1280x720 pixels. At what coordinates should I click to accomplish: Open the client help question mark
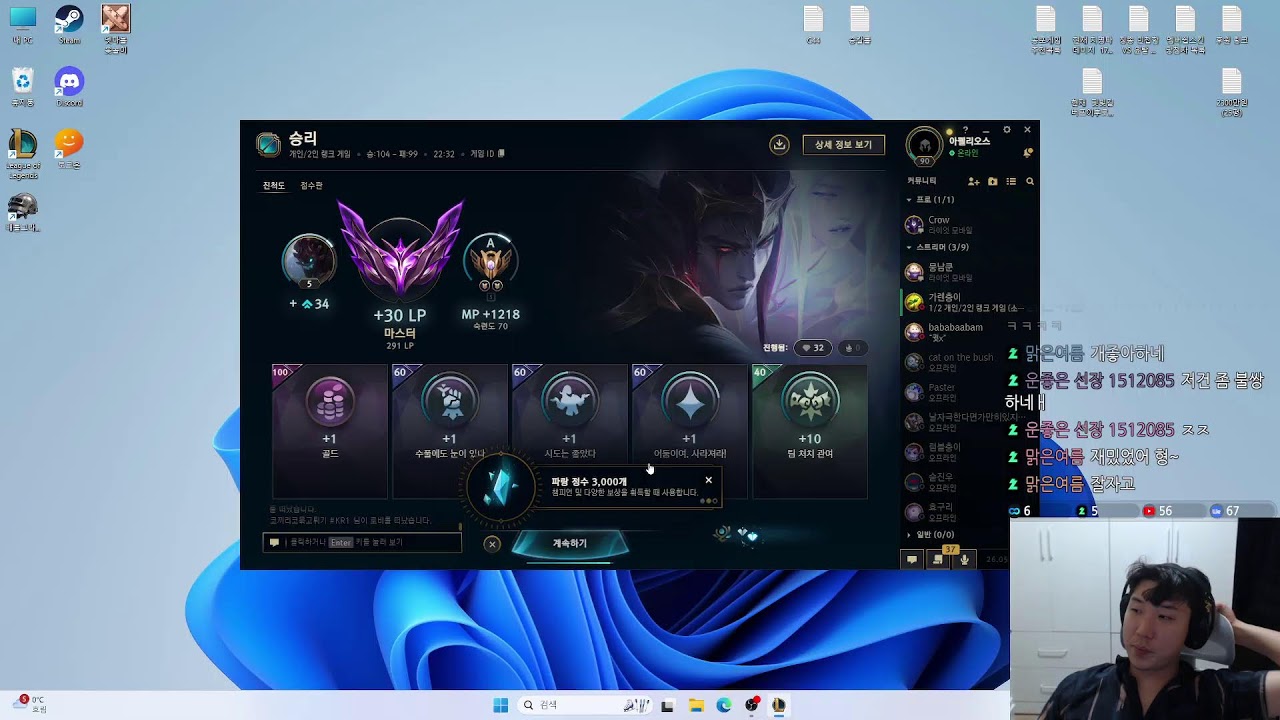tap(965, 130)
